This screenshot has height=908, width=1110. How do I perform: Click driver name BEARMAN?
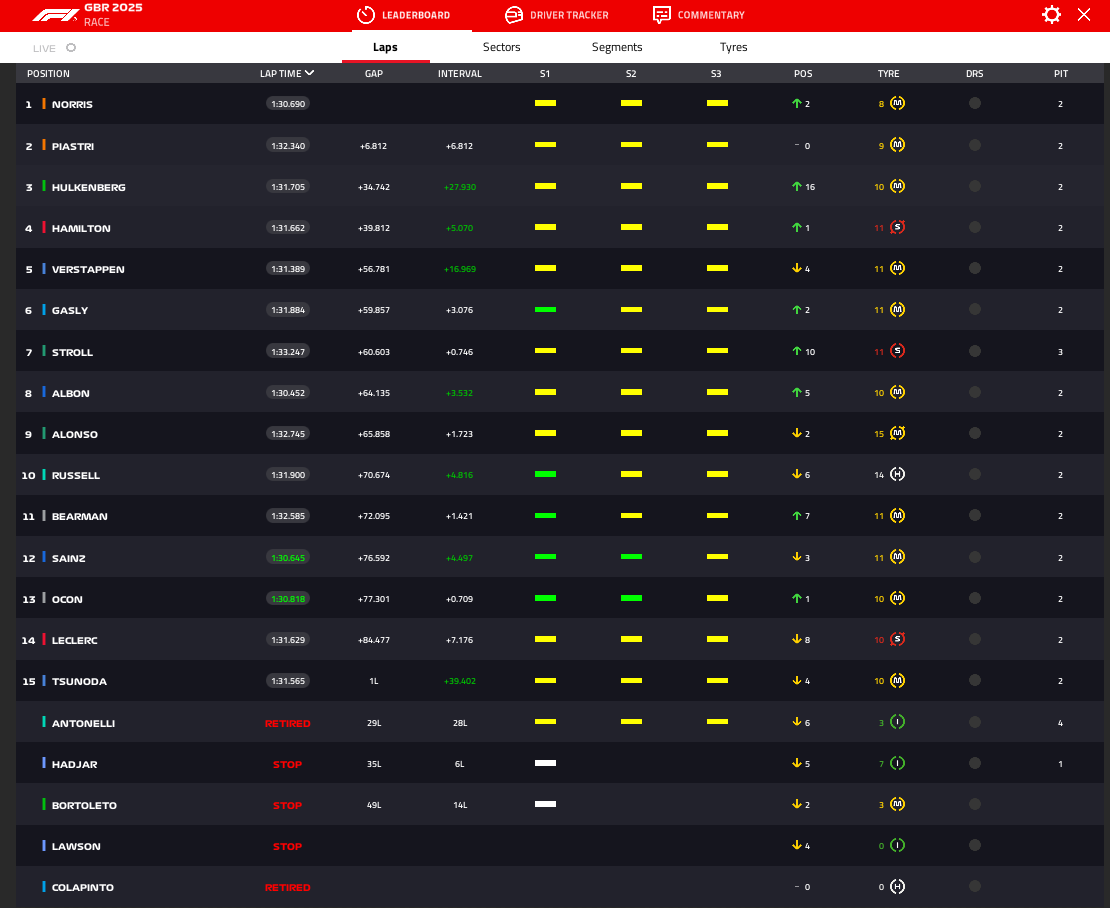tap(79, 517)
